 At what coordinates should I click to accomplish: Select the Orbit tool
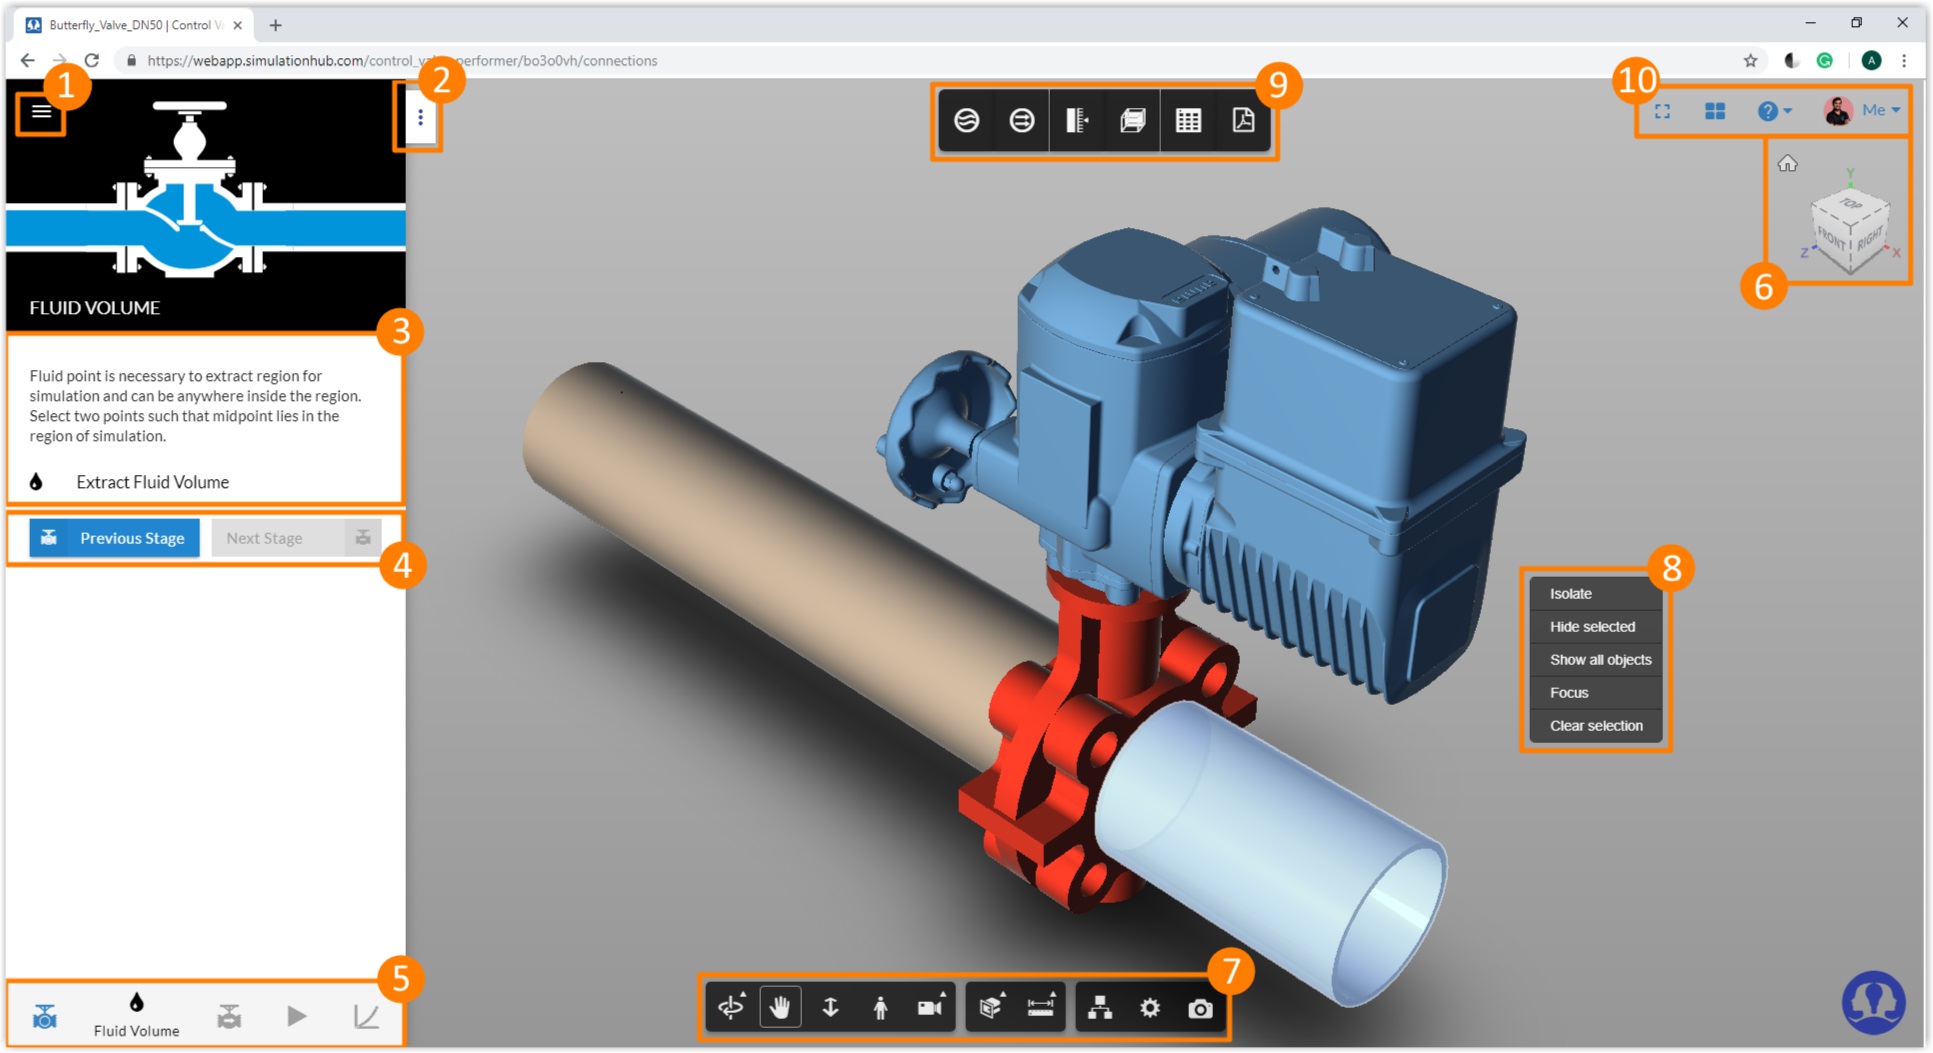[x=732, y=1008]
